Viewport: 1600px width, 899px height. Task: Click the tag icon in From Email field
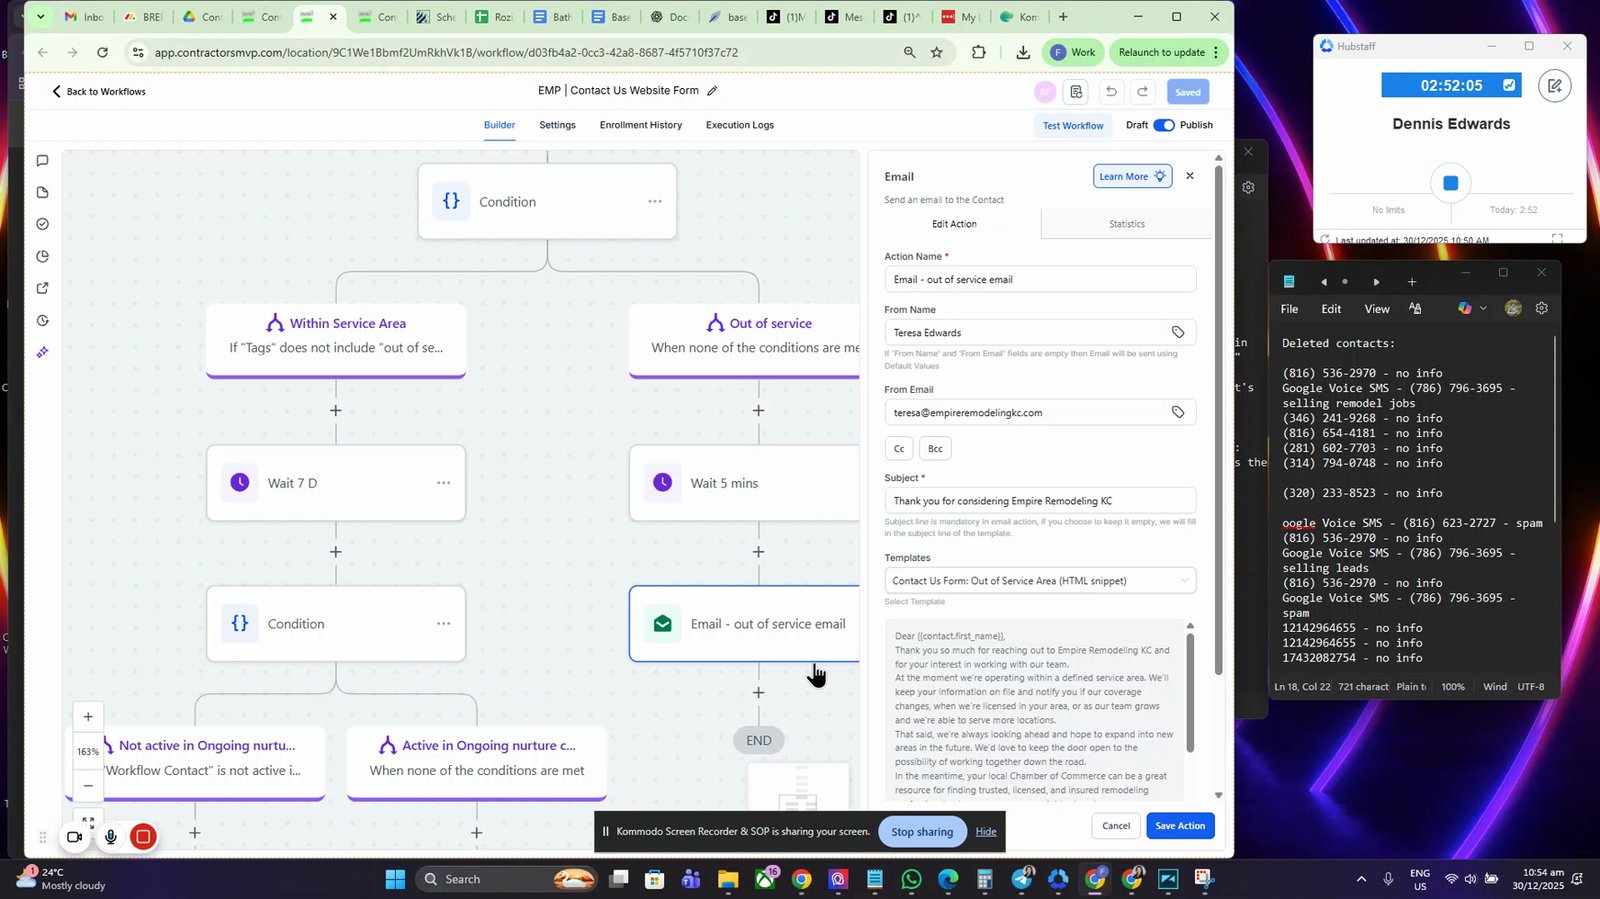pyautogui.click(x=1178, y=412)
